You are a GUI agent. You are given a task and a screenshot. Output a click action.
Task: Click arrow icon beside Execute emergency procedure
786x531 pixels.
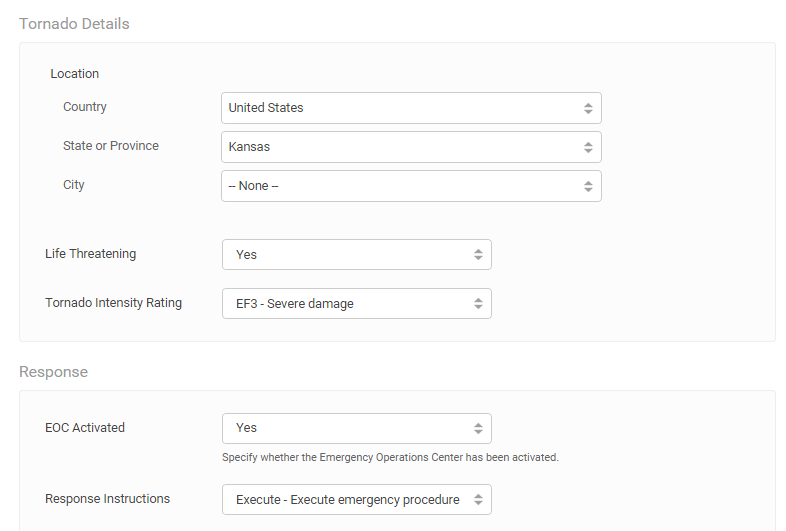coord(478,500)
